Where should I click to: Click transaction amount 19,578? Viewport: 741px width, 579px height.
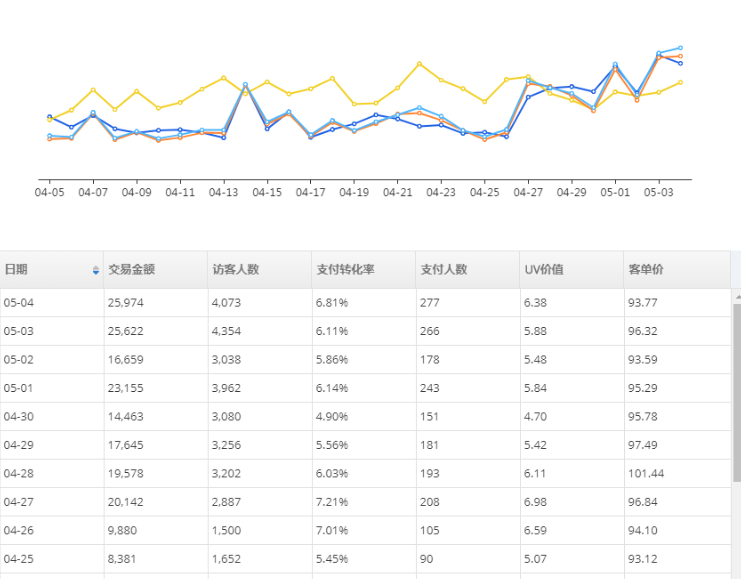click(125, 473)
